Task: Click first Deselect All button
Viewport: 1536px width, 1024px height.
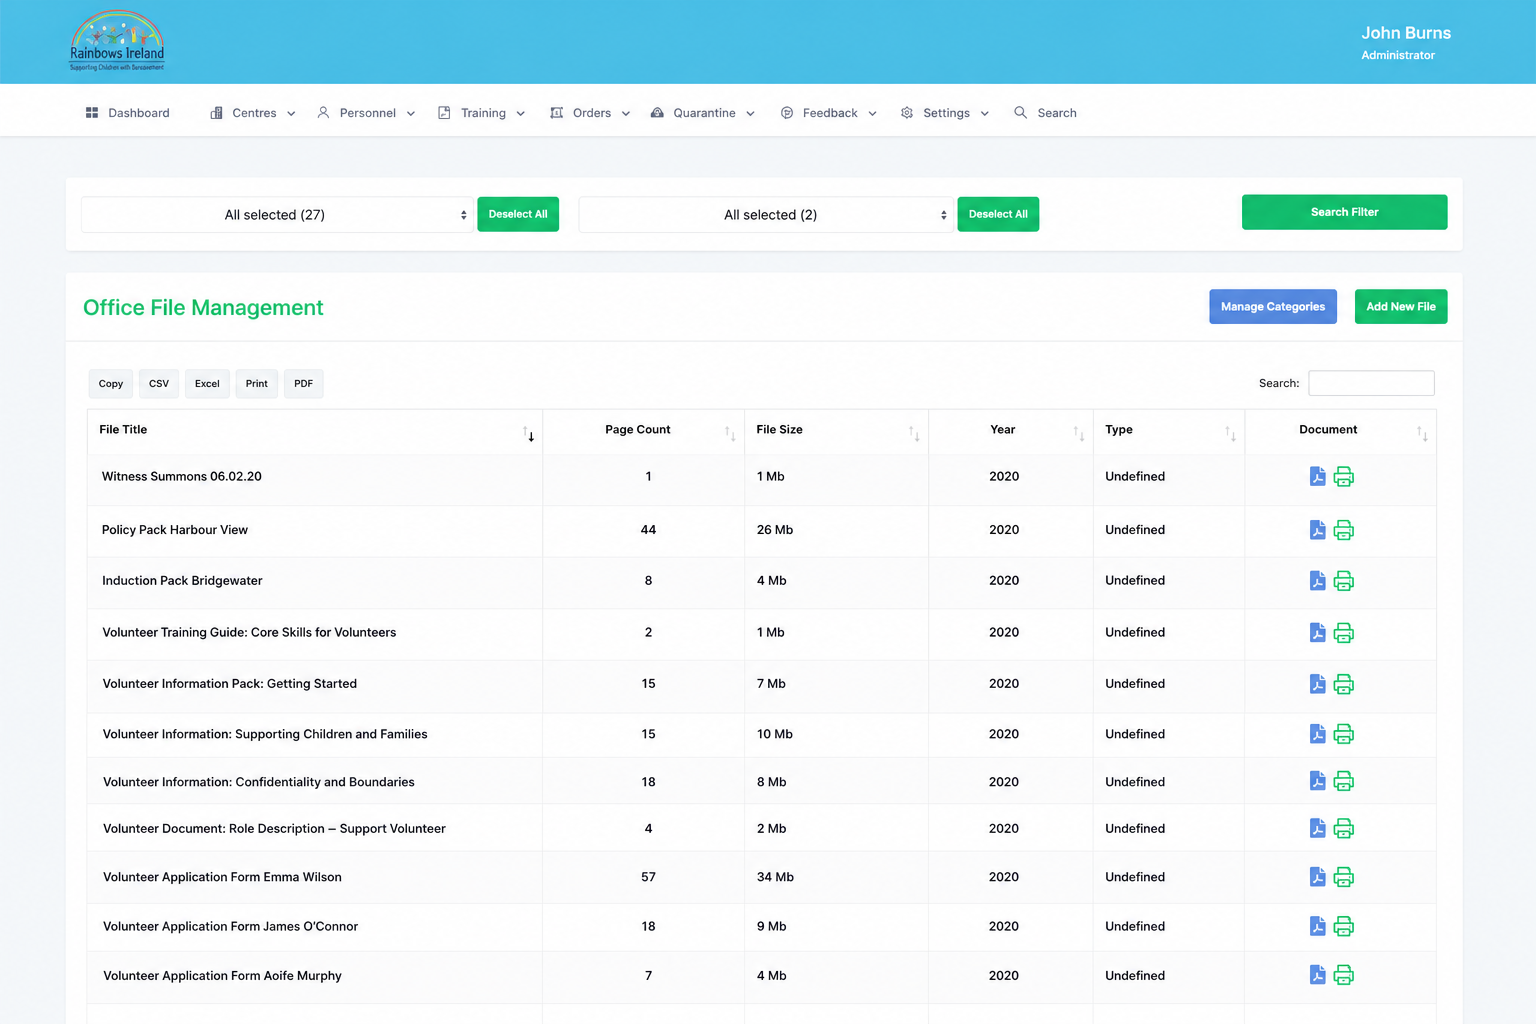Action: coord(518,214)
